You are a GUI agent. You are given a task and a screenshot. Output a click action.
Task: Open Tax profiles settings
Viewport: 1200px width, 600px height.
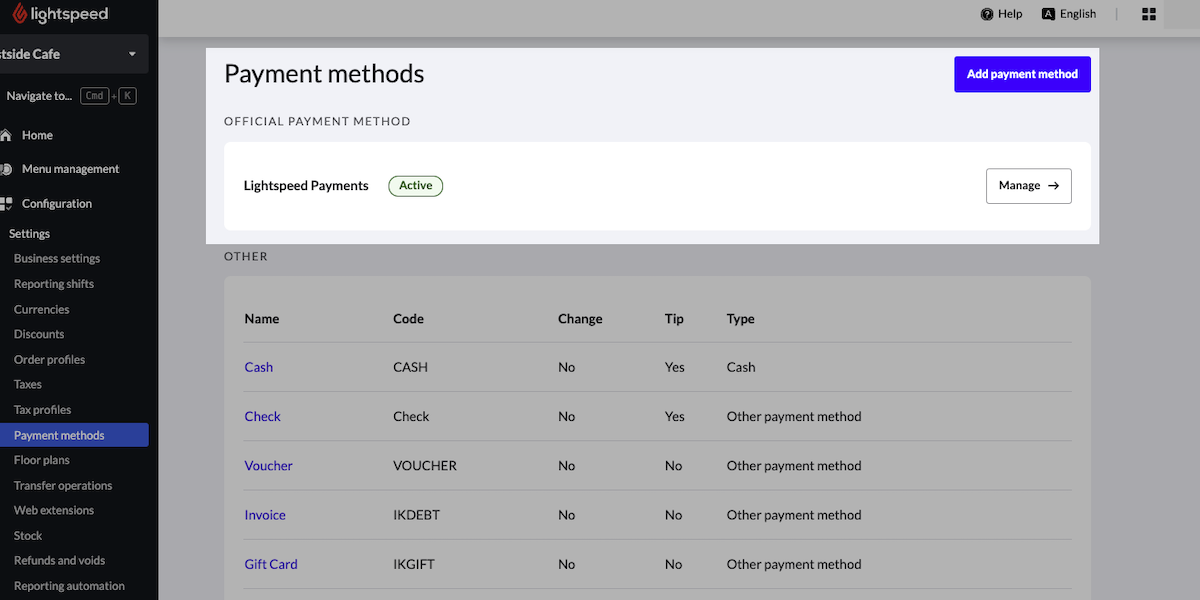pos(43,410)
